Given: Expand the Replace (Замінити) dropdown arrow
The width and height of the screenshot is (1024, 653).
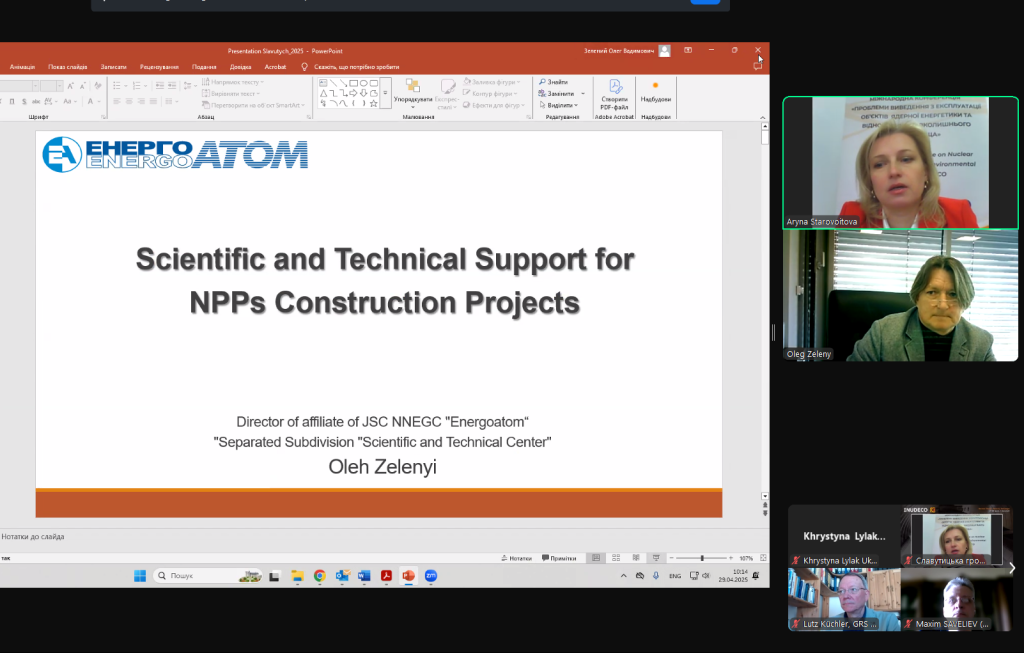Looking at the screenshot, I should [583, 94].
